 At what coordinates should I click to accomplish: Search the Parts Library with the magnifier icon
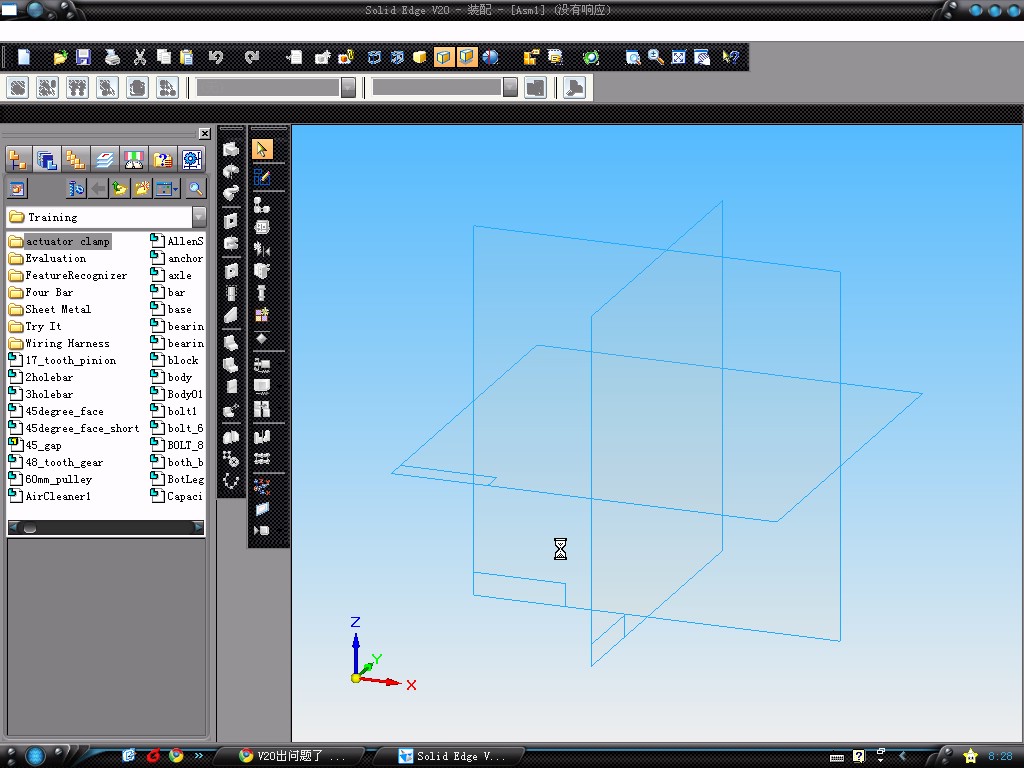coord(195,189)
